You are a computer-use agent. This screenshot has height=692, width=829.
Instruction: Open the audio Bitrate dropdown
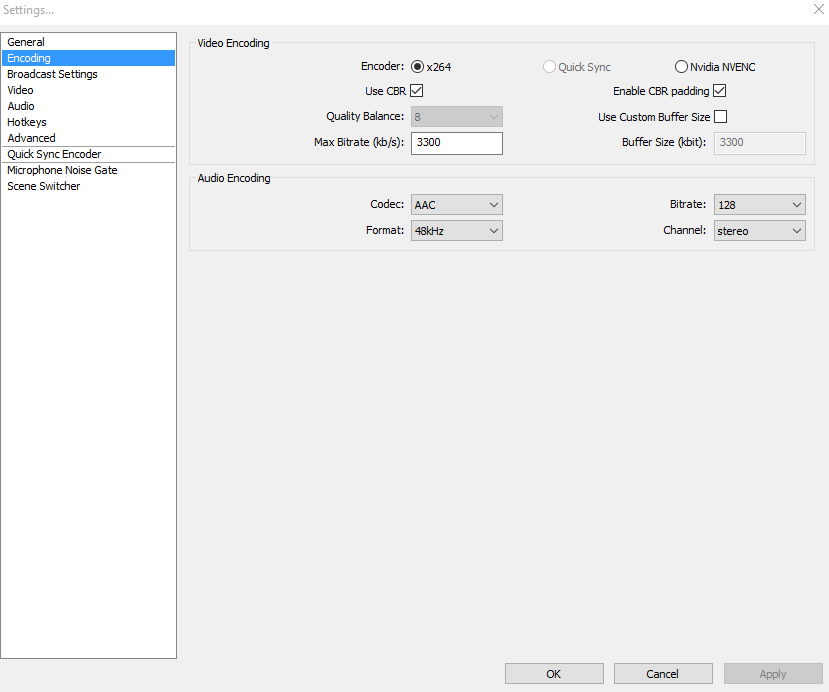(760, 205)
